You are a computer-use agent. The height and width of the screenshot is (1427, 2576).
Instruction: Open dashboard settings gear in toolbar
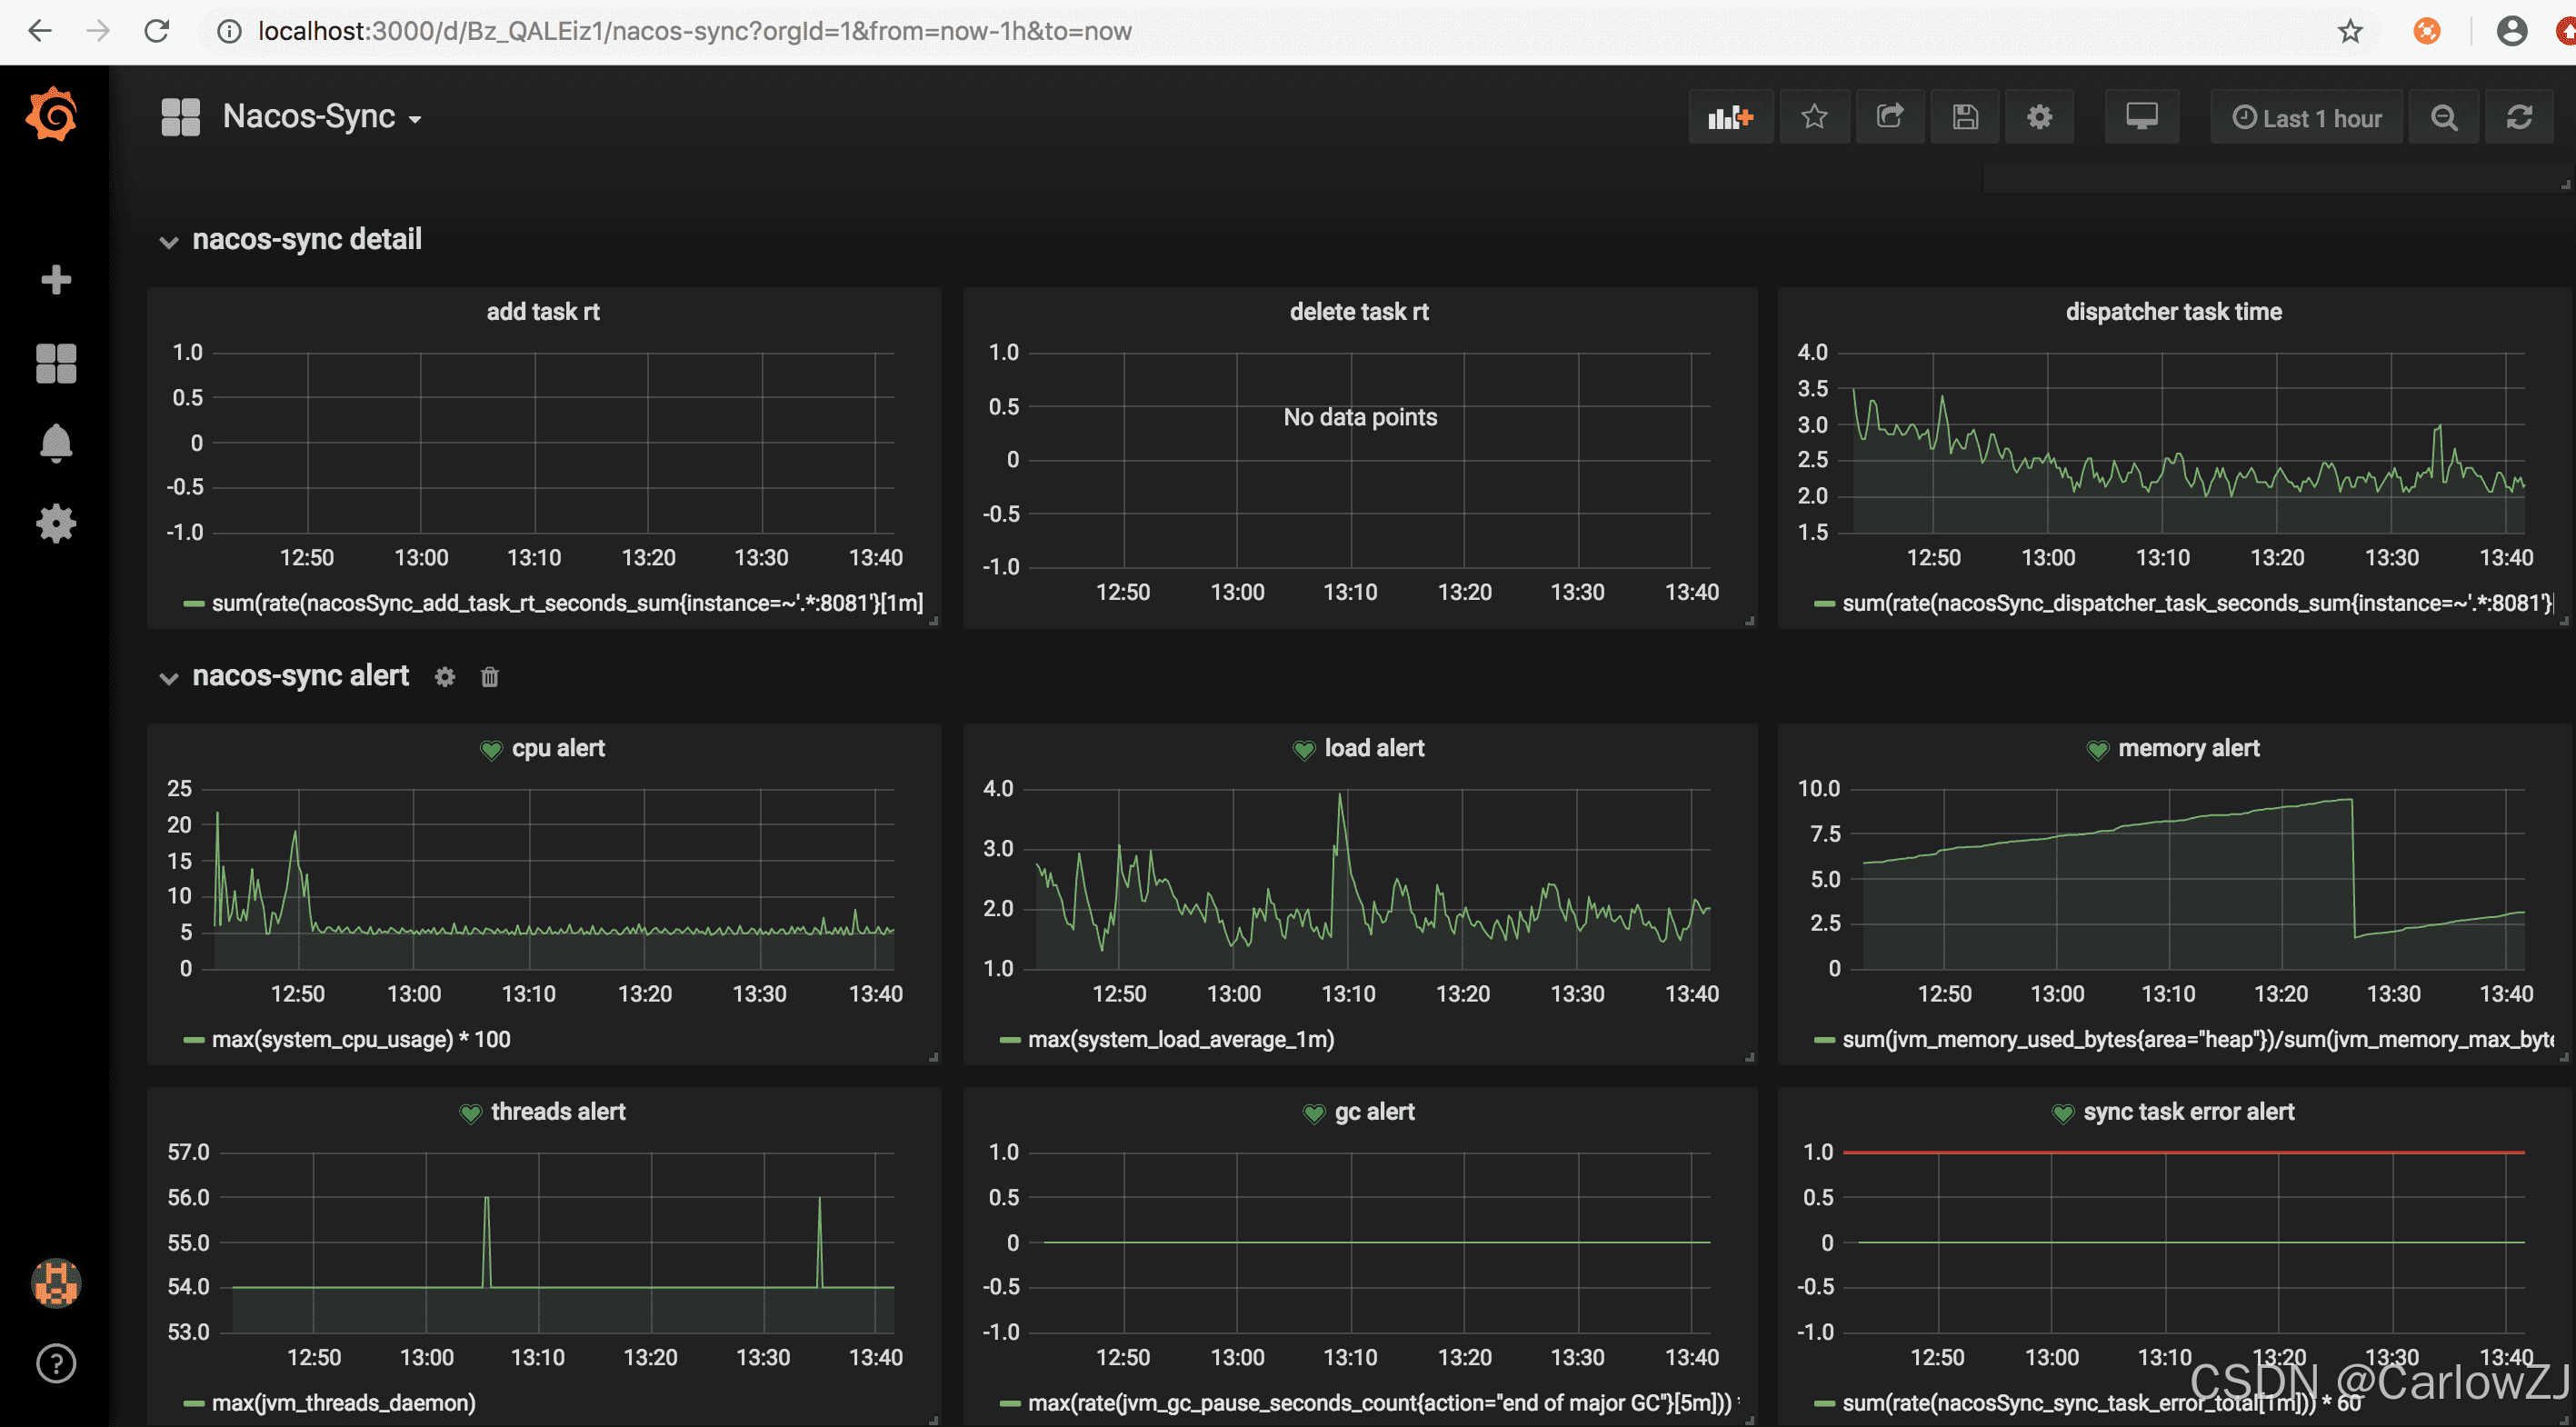(x=2039, y=118)
